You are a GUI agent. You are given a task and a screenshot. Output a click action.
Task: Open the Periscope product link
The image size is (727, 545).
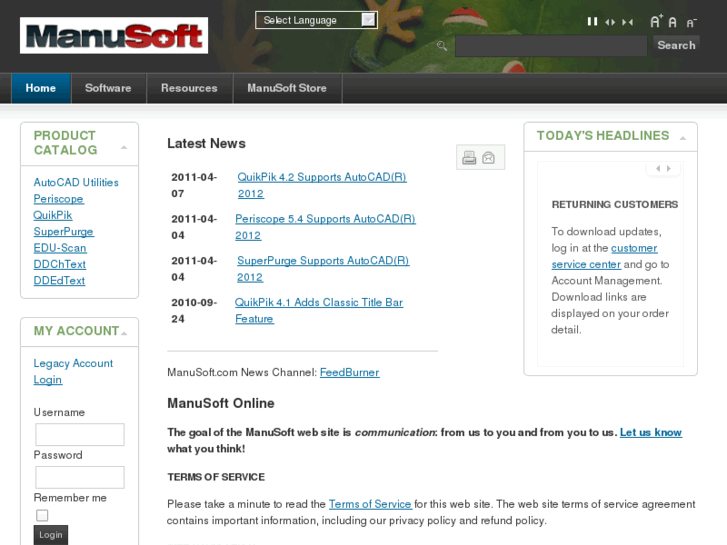click(58, 199)
